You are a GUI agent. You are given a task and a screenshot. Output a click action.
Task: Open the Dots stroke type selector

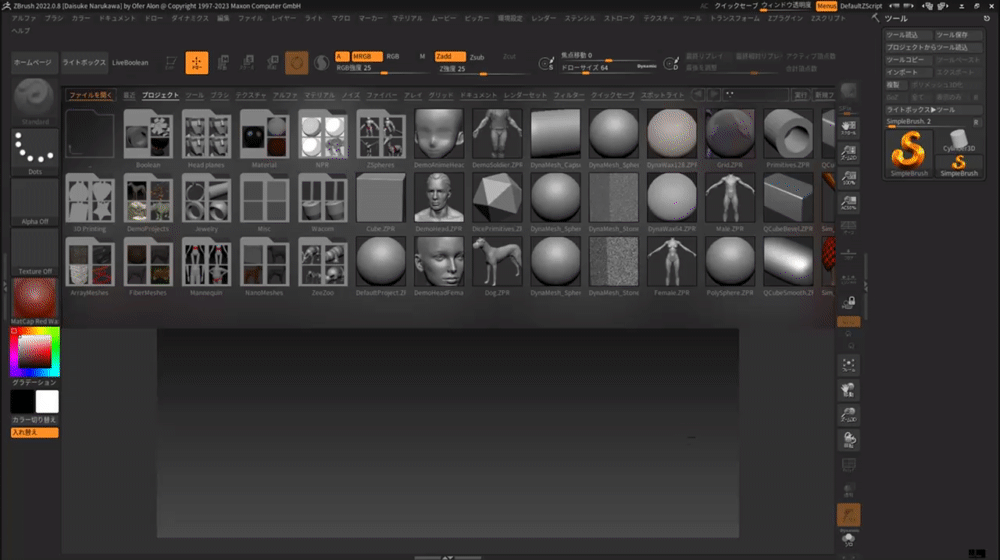(35, 150)
